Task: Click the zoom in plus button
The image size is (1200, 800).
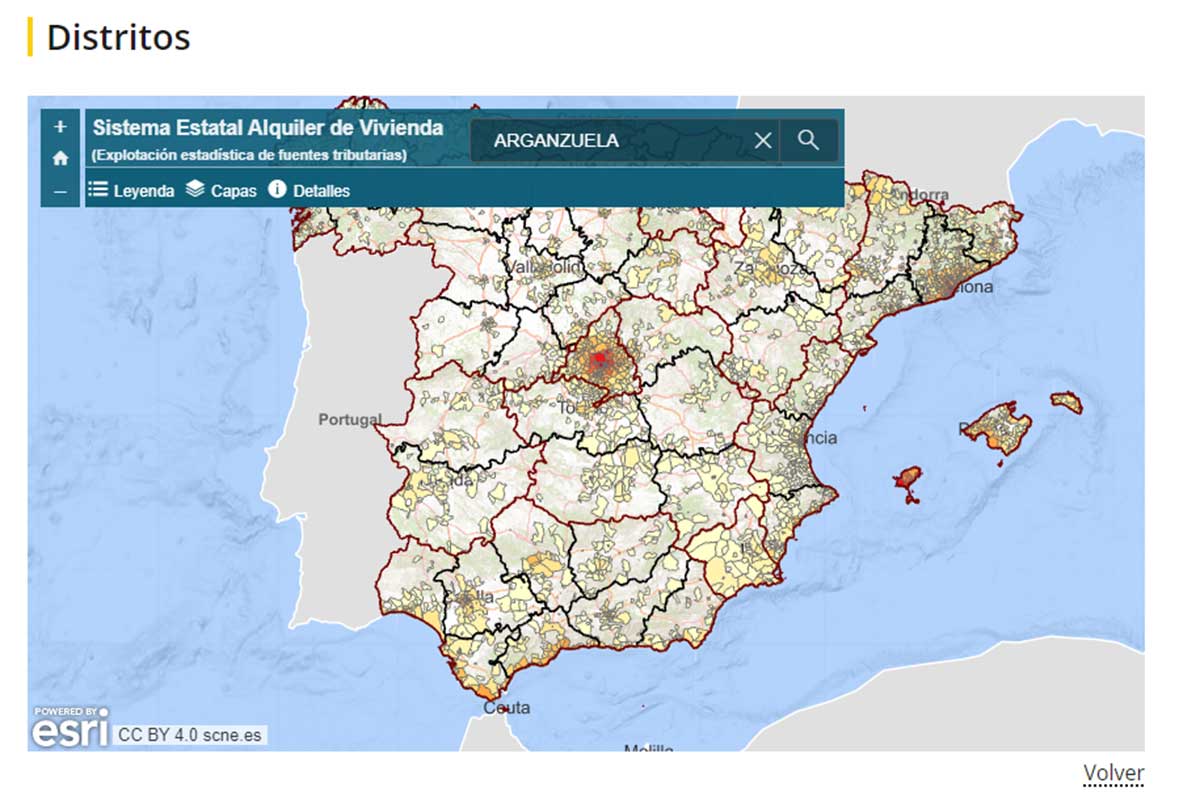Action: pos(60,127)
